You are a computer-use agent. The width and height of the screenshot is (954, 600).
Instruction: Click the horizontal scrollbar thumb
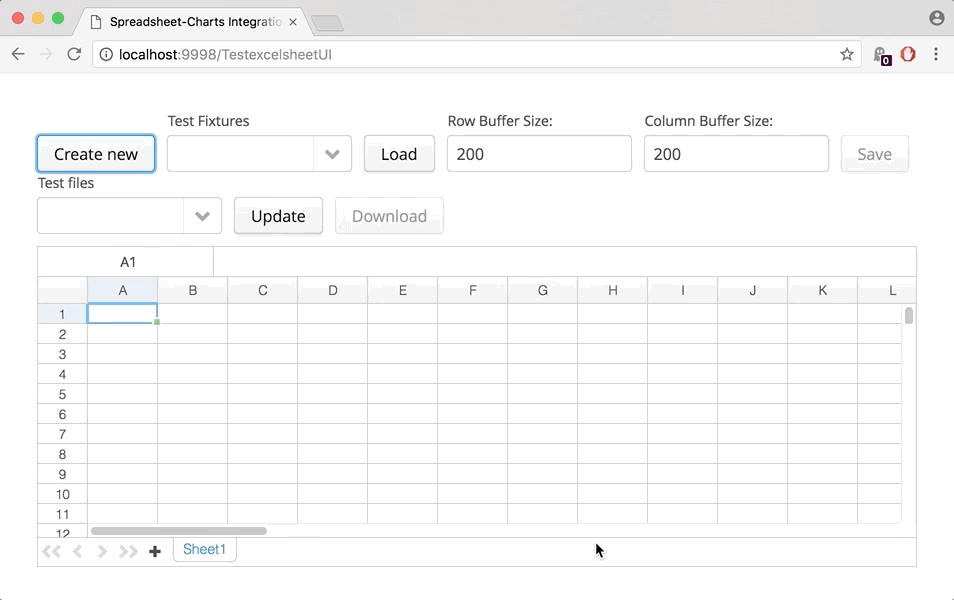pos(179,531)
